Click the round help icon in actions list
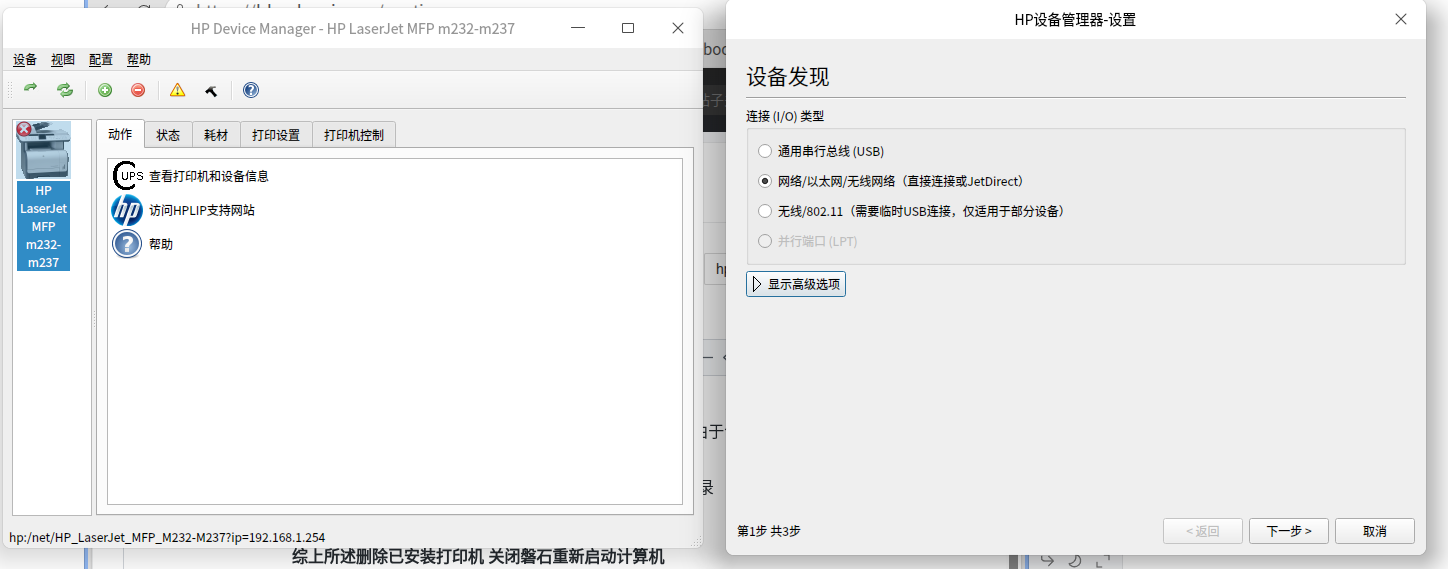Image resolution: width=1448 pixels, height=569 pixels. (127, 244)
